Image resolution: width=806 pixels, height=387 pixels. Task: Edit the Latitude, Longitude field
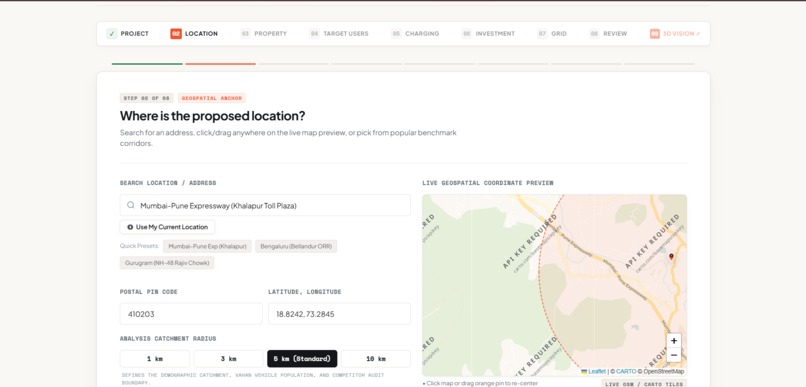(x=339, y=314)
